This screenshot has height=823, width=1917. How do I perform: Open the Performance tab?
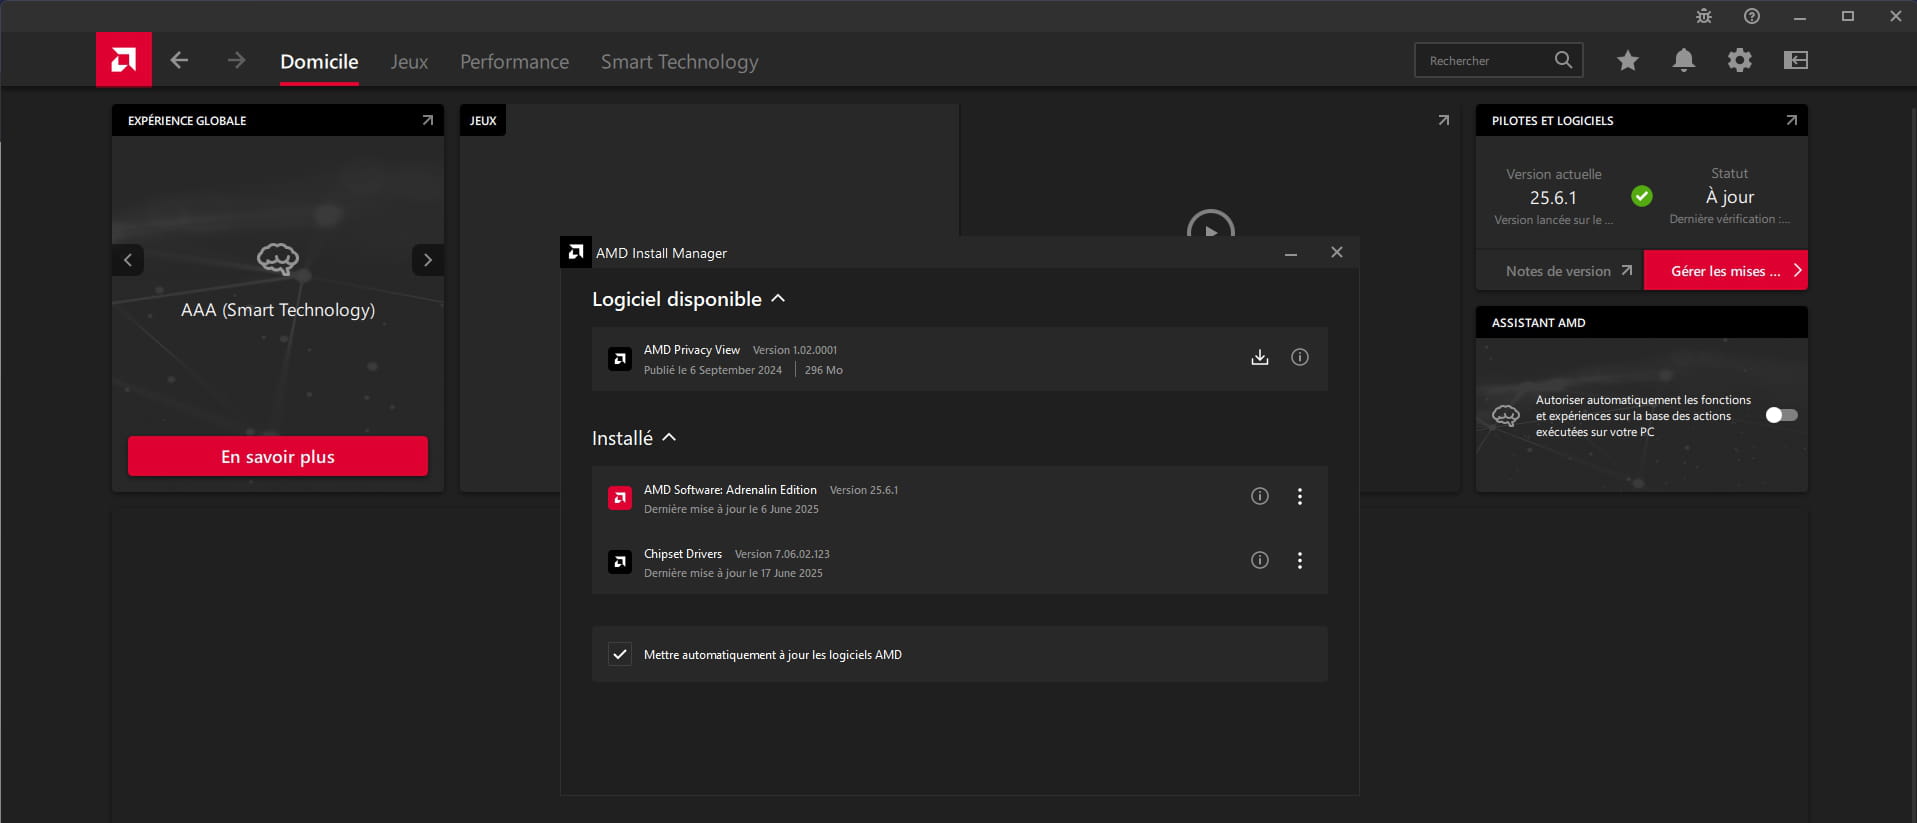pos(514,62)
